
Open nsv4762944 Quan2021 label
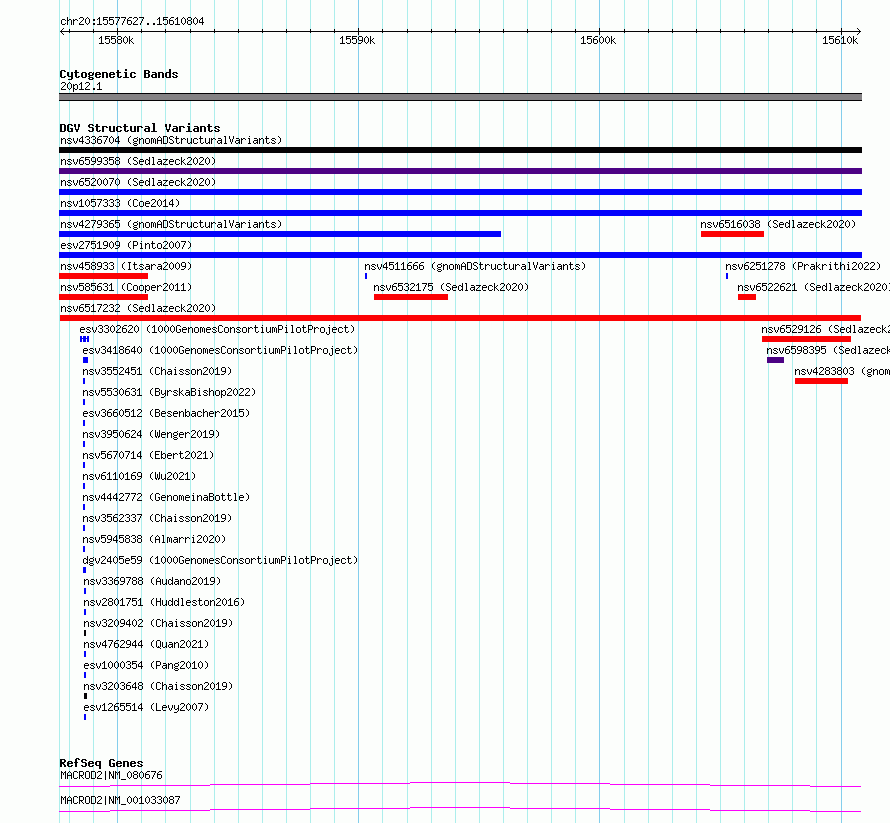click(146, 644)
